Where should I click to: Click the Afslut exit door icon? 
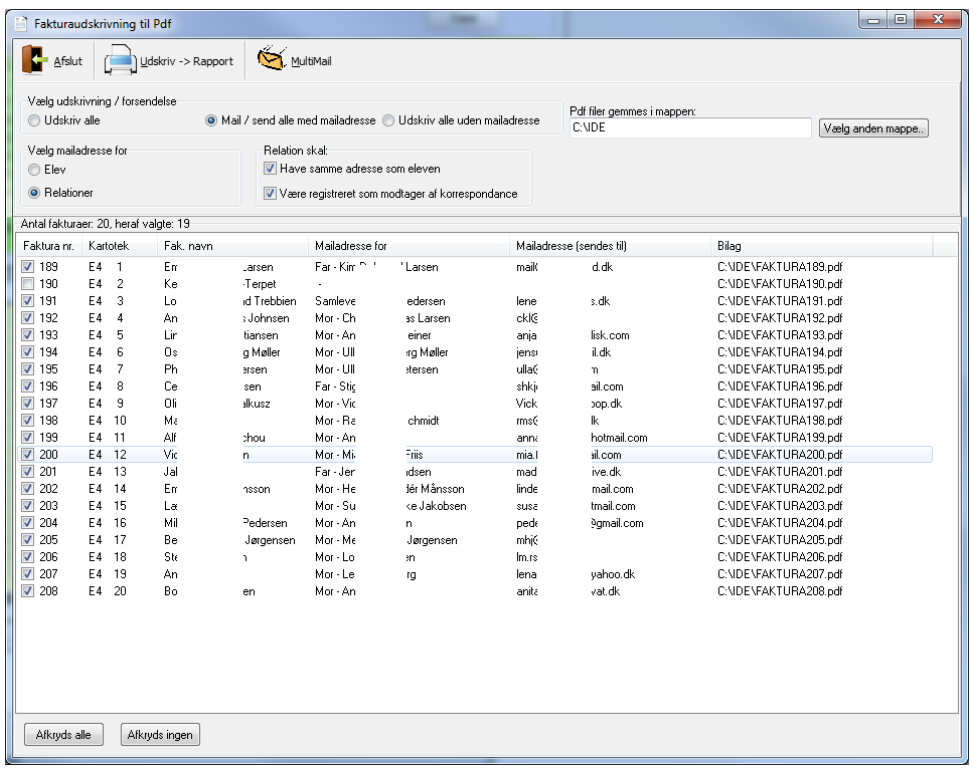point(35,60)
